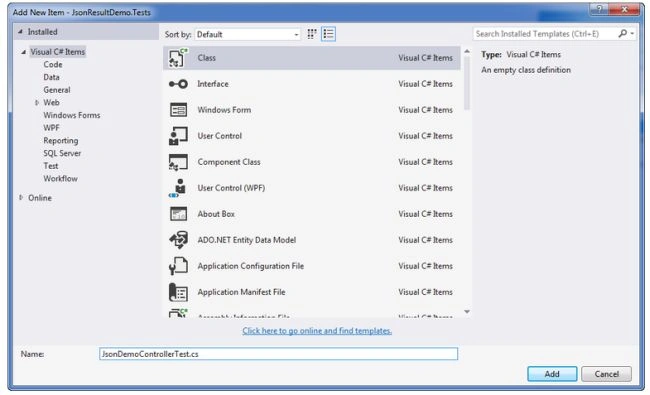Screen dimensions: 650x395
Task: Select the Class template icon
Action: pos(178,58)
